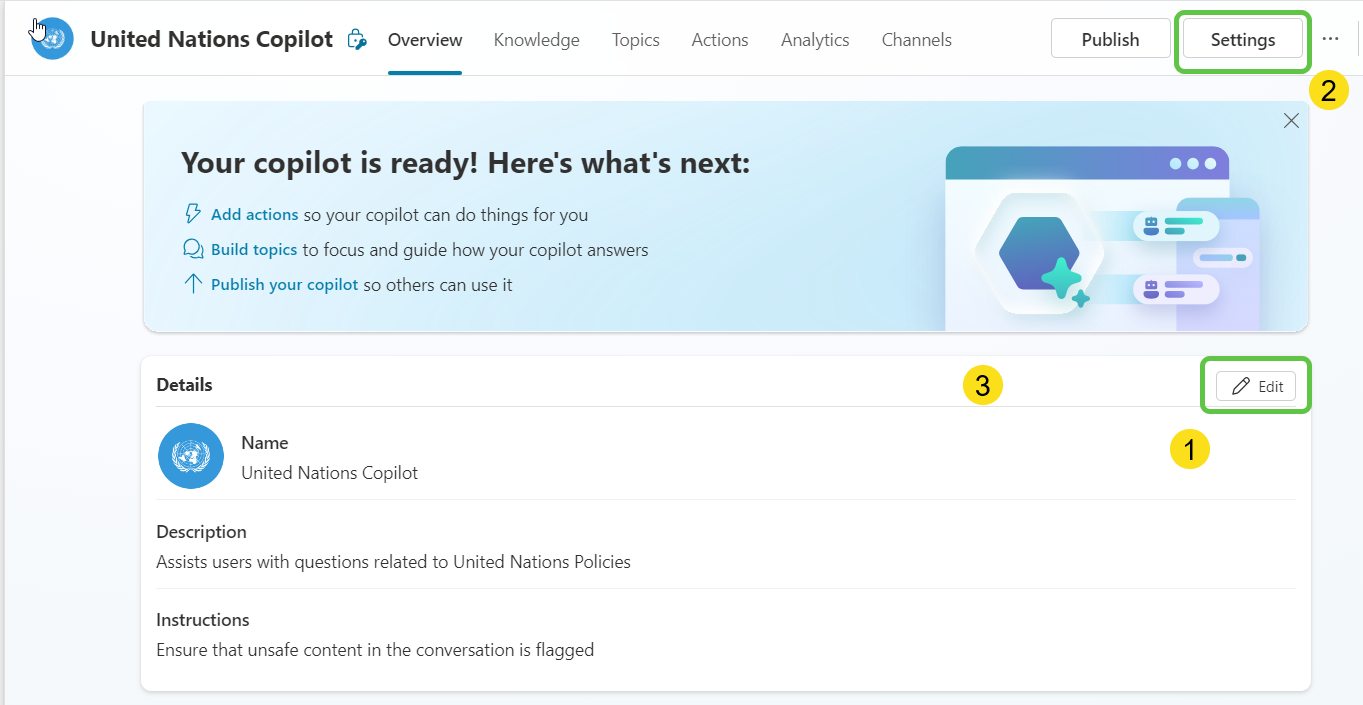Open the Channels tab
1363x705 pixels.
916,40
